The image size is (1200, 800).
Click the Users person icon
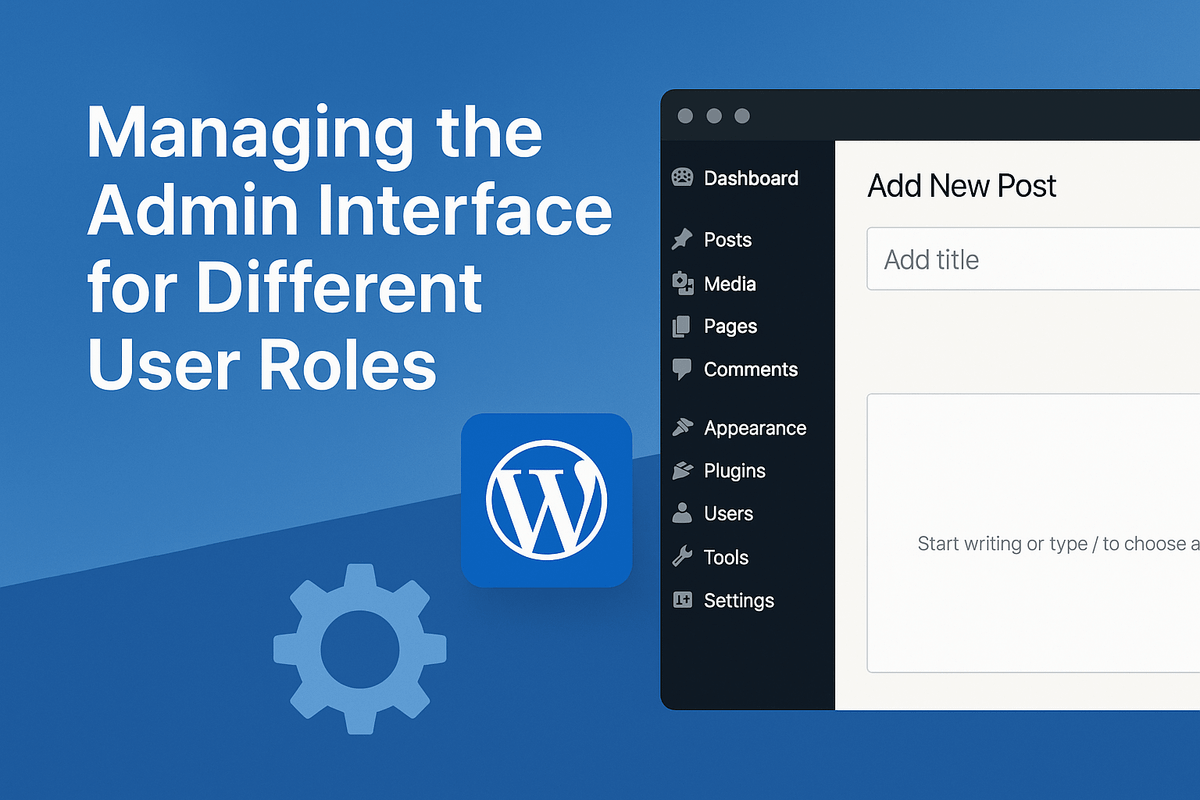[683, 513]
